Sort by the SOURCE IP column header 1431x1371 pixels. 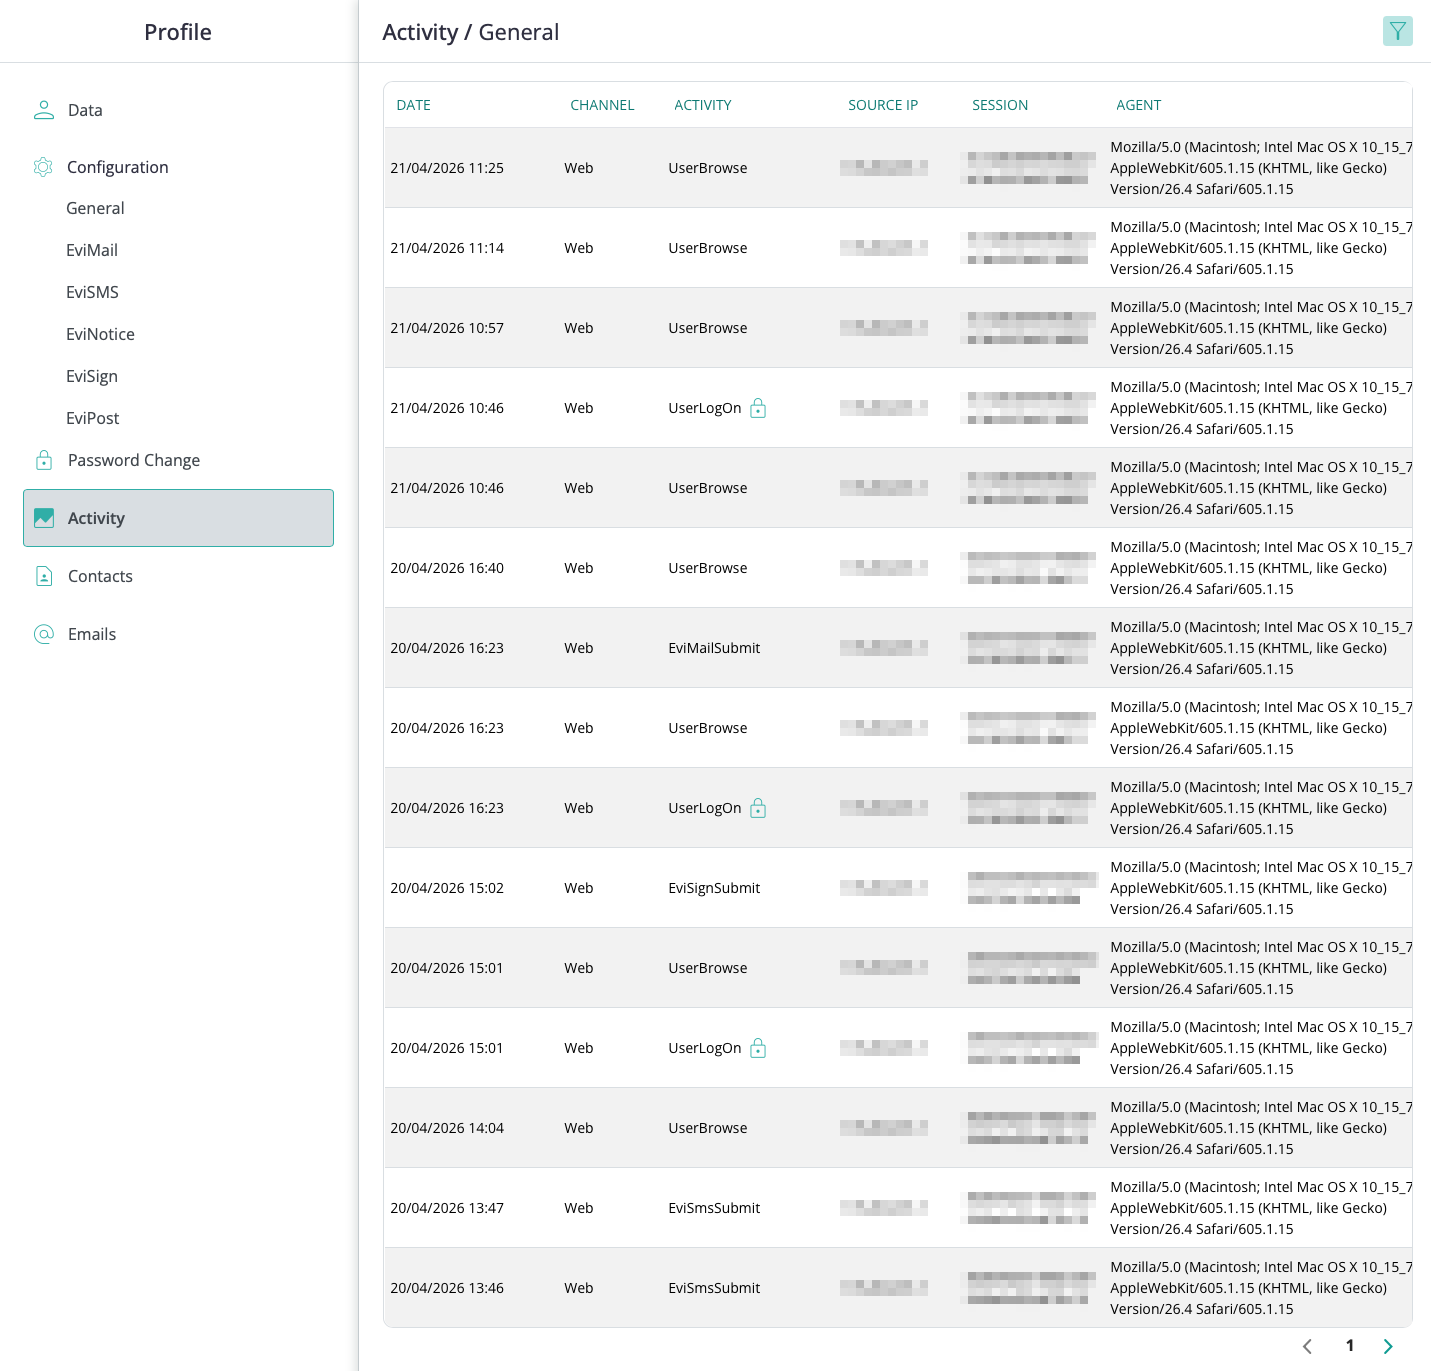point(883,105)
